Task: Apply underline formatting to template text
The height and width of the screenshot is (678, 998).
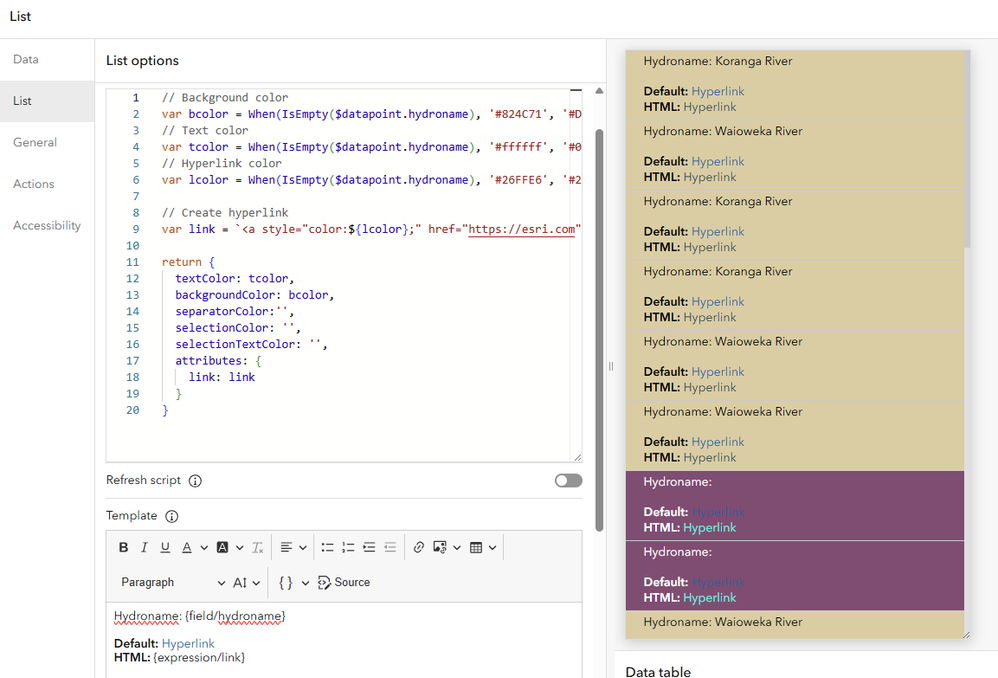Action: tap(165, 547)
